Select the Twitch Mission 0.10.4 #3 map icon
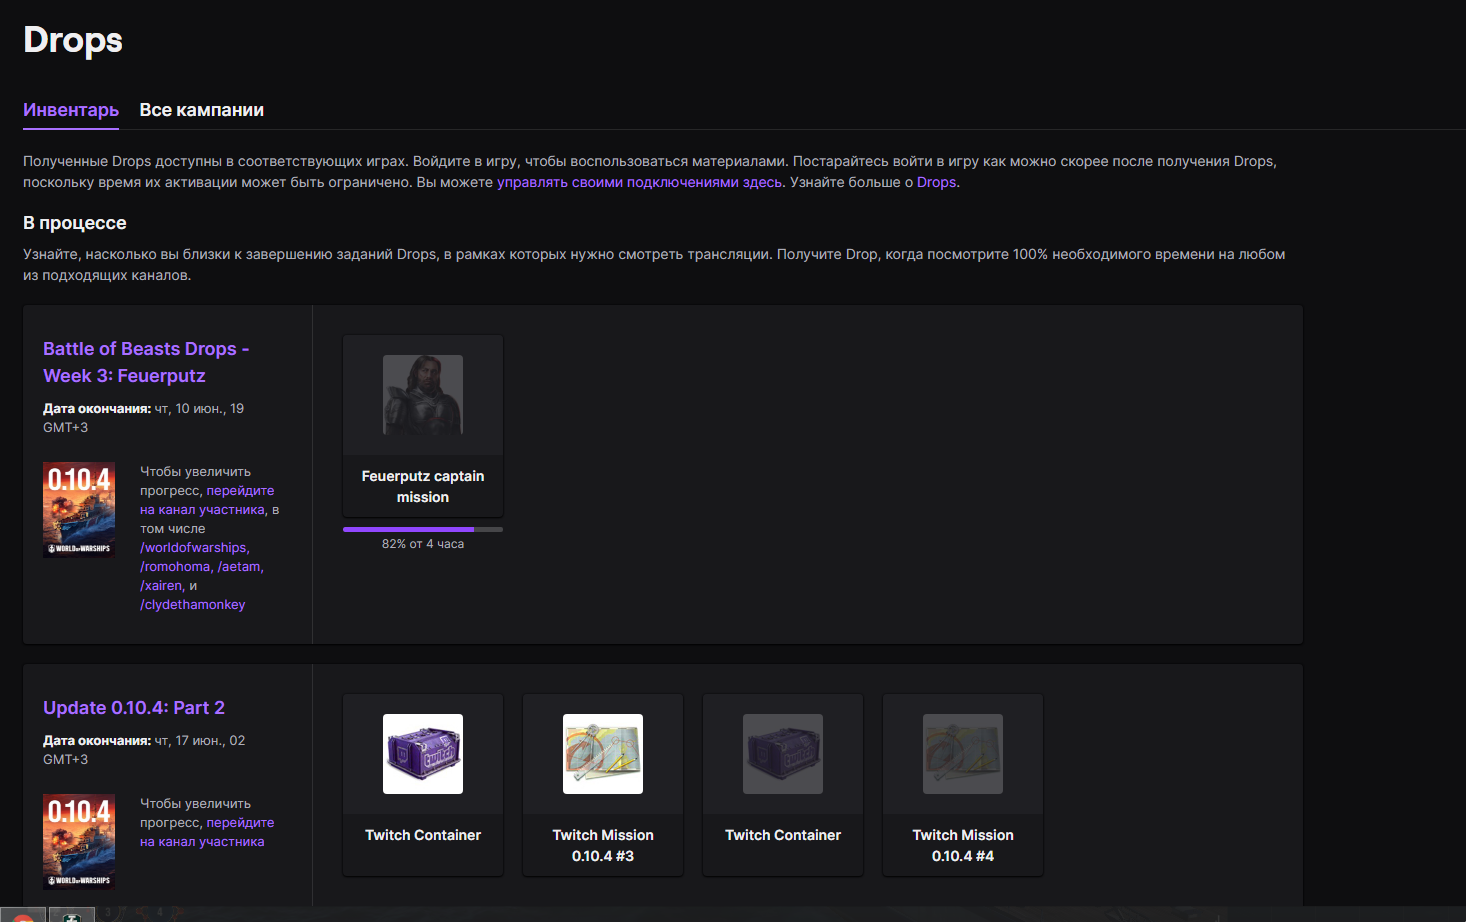The height and width of the screenshot is (922, 1466). click(x=602, y=754)
